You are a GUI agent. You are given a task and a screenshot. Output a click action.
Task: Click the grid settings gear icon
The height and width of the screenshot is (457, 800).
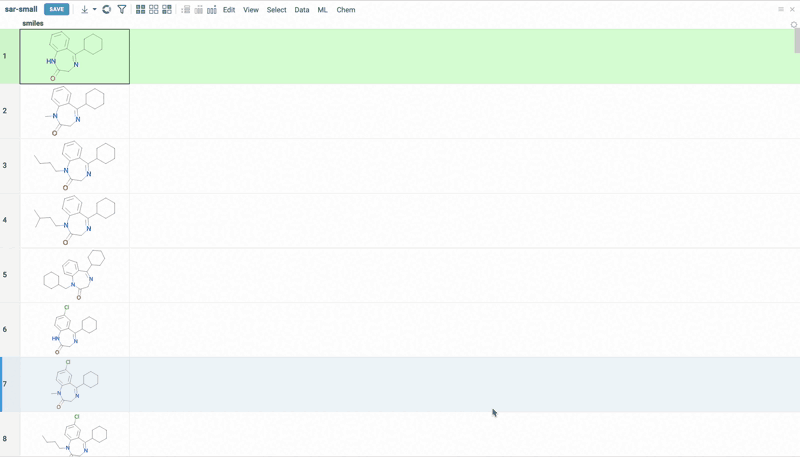coord(794,24)
